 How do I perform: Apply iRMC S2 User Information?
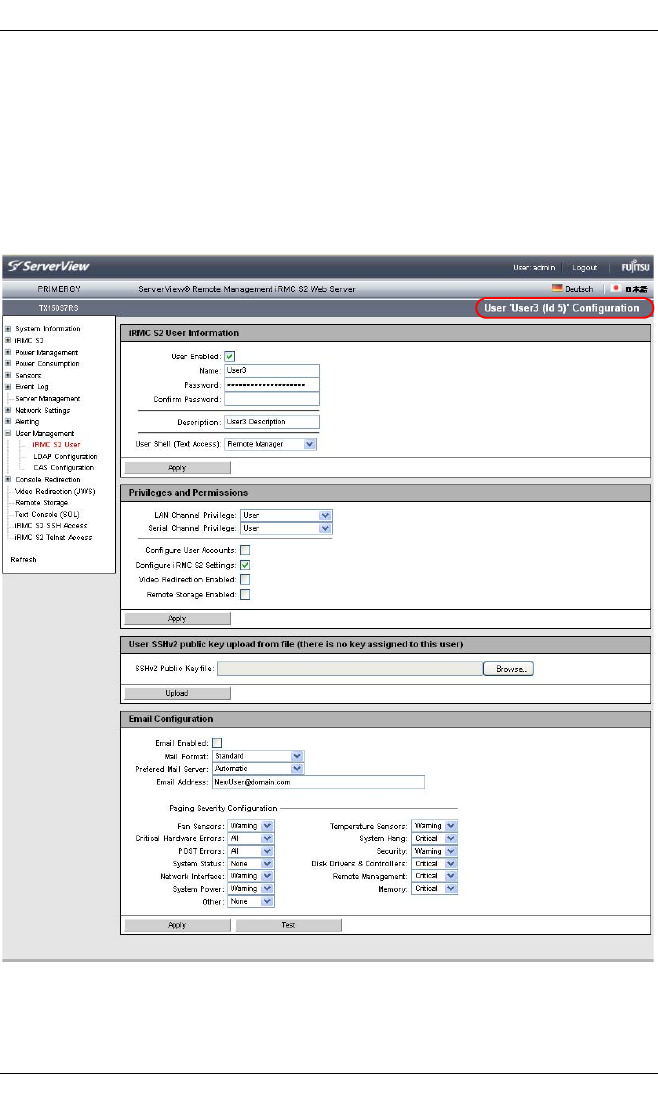[178, 468]
